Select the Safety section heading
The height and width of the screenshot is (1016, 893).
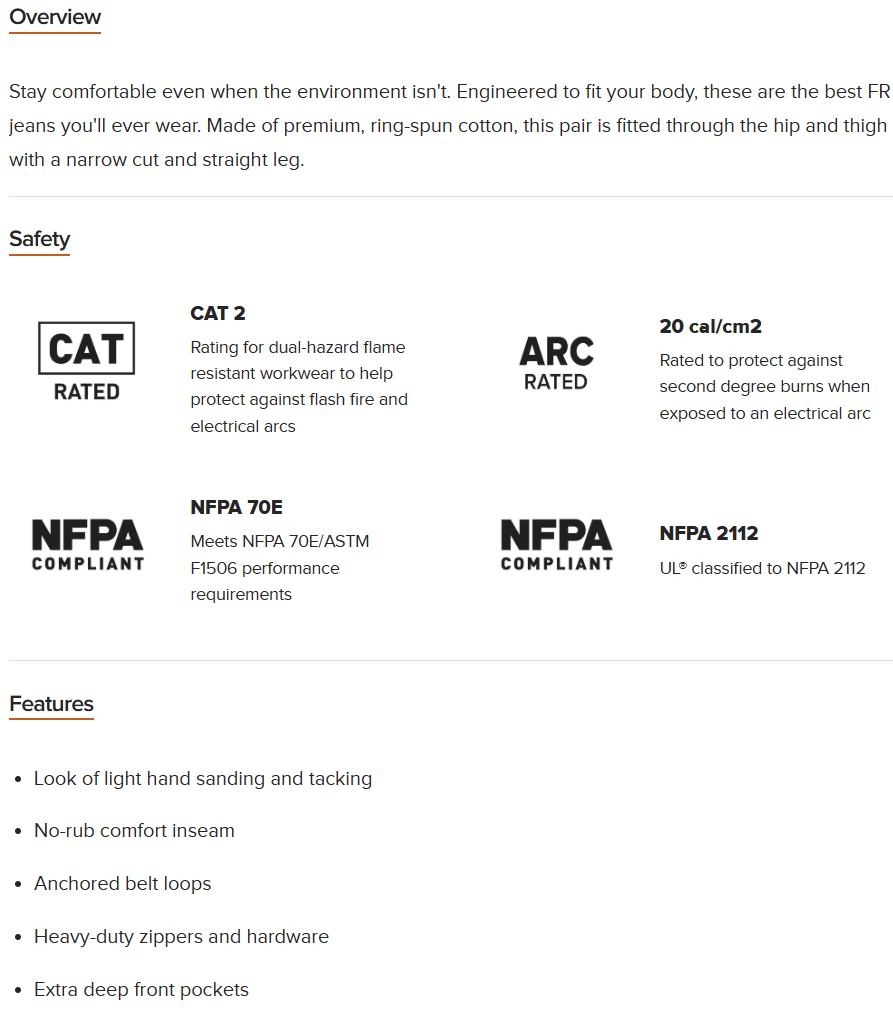39,239
